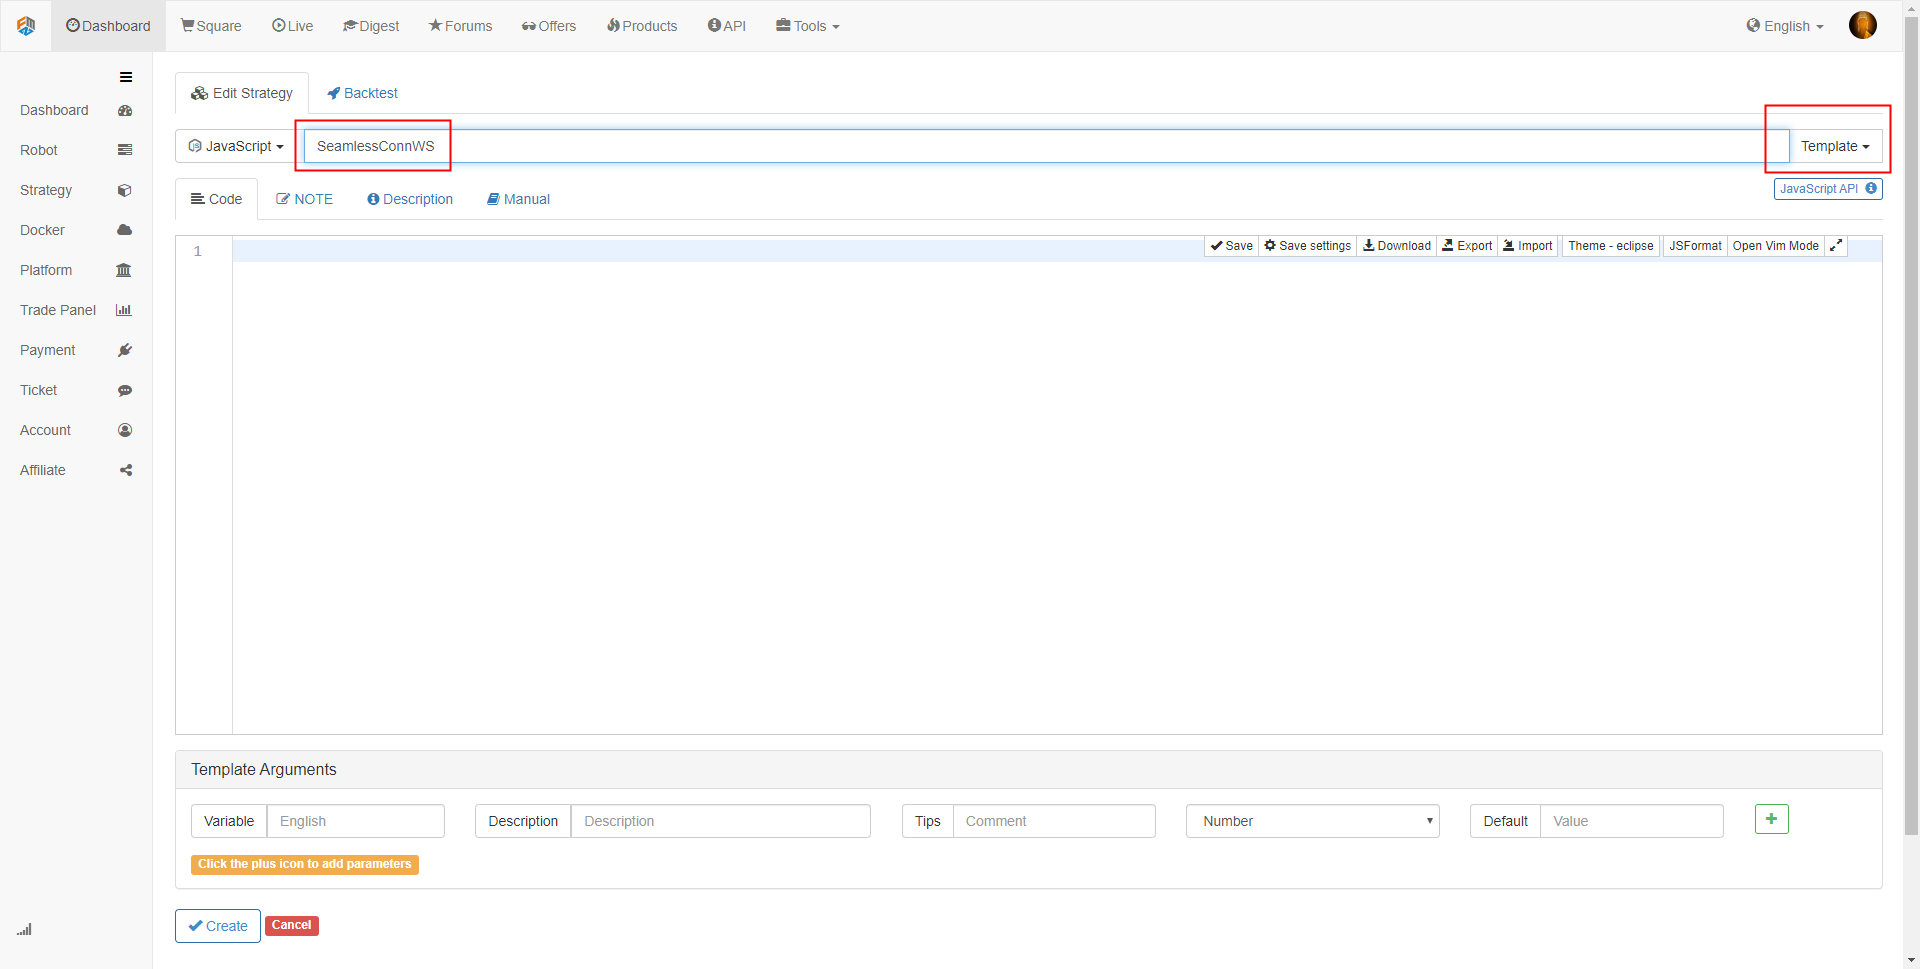Viewport: 1920px width, 969px height.
Task: Download the strategy code
Action: coord(1397,246)
